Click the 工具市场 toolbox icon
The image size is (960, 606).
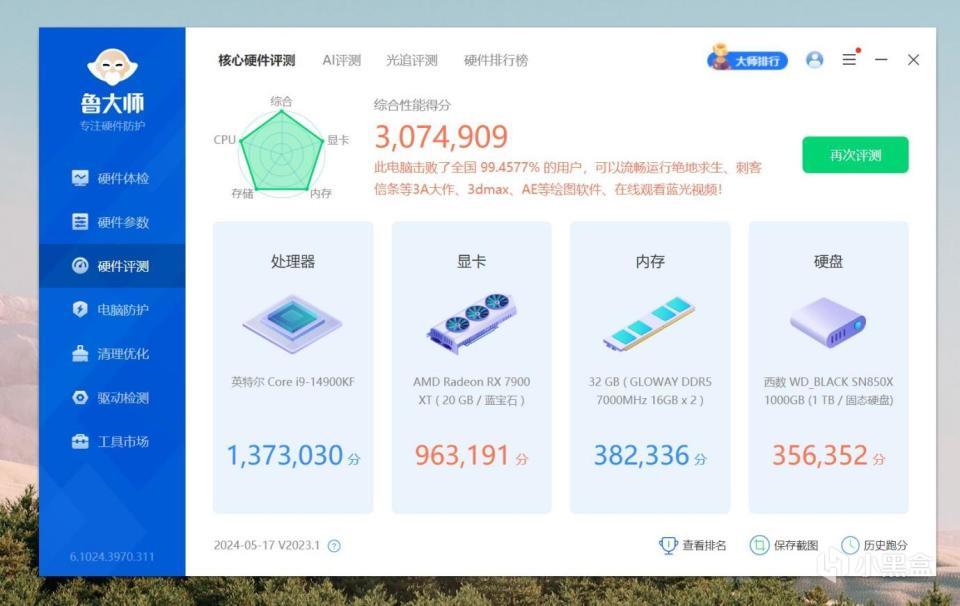click(80, 441)
